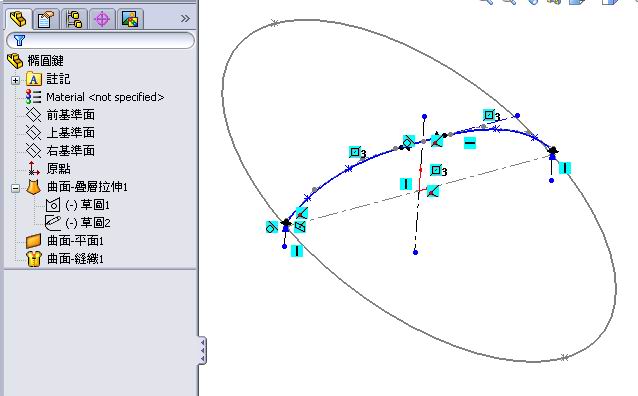Viewport: 638px width, 396px height.
Task: Open the DimXpertManager crosshair tab
Action: coord(102,19)
